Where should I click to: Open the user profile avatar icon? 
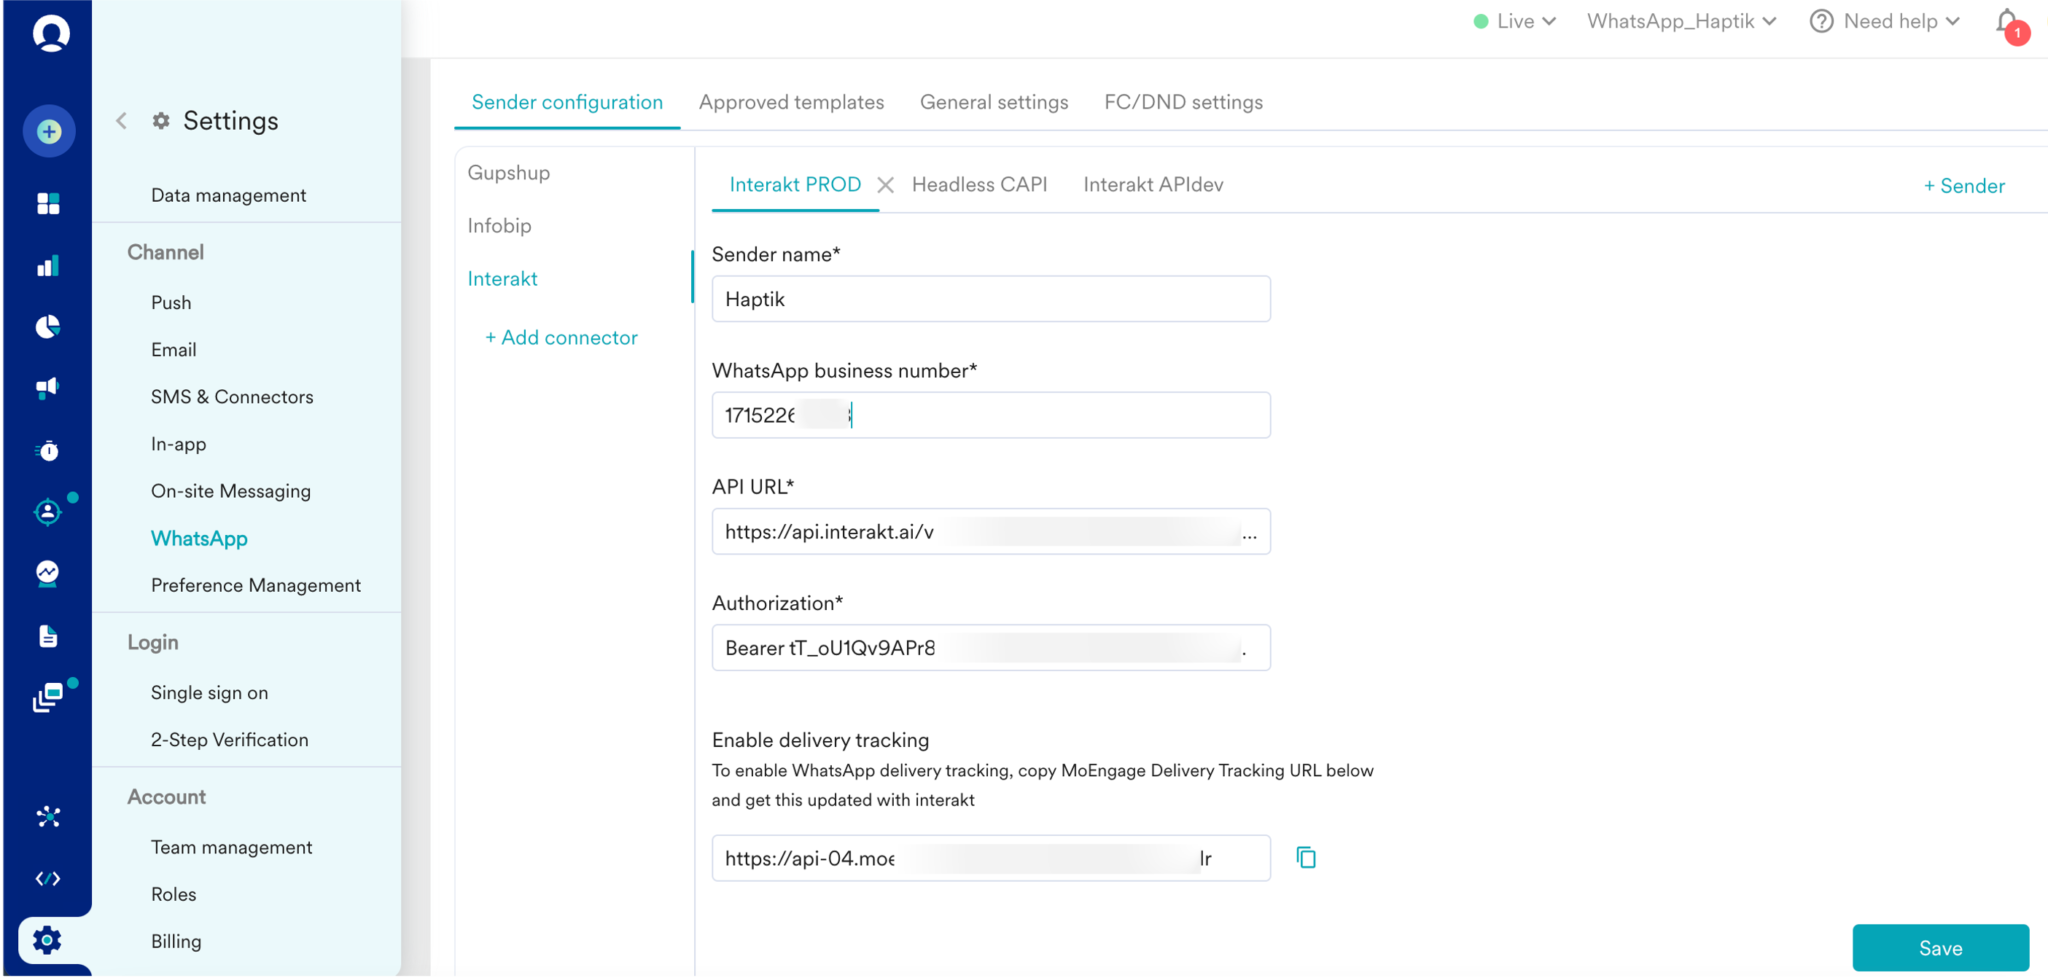[x=48, y=32]
